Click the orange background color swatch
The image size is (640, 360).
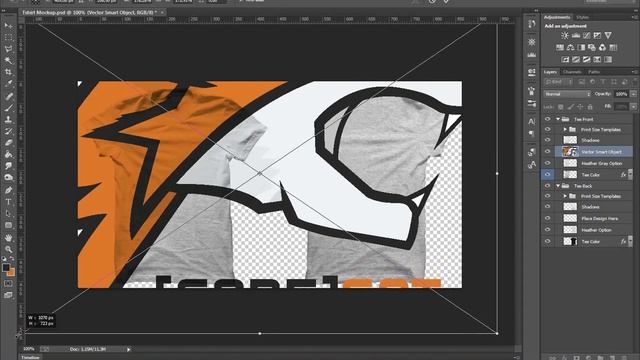tap(11, 272)
